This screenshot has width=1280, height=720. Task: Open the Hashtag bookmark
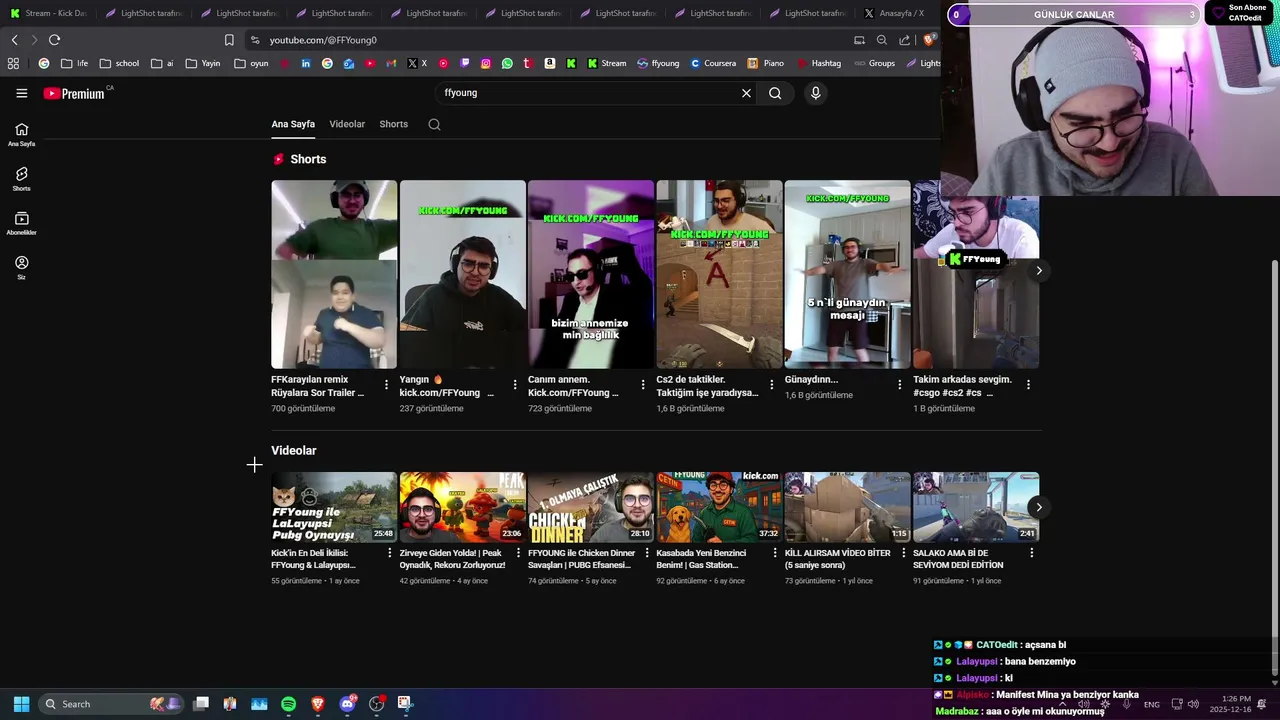pos(819,63)
